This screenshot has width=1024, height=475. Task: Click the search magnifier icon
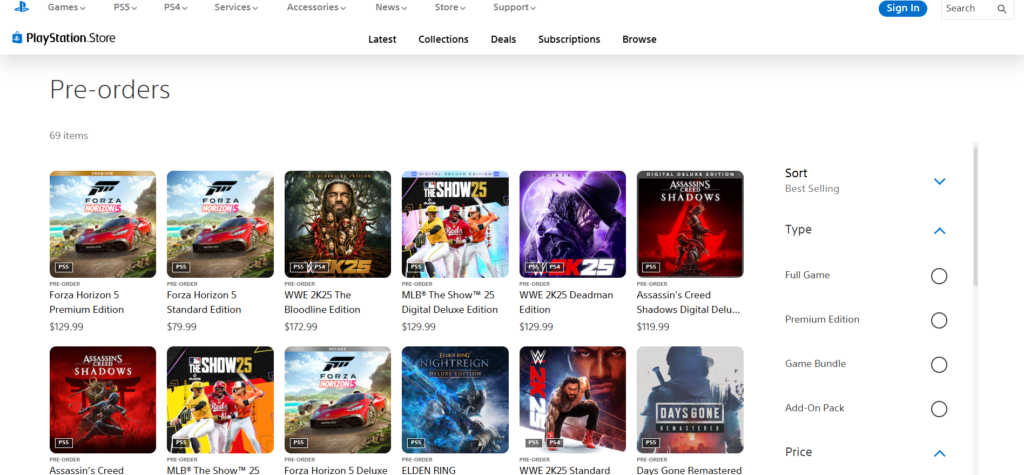tap(1002, 8)
